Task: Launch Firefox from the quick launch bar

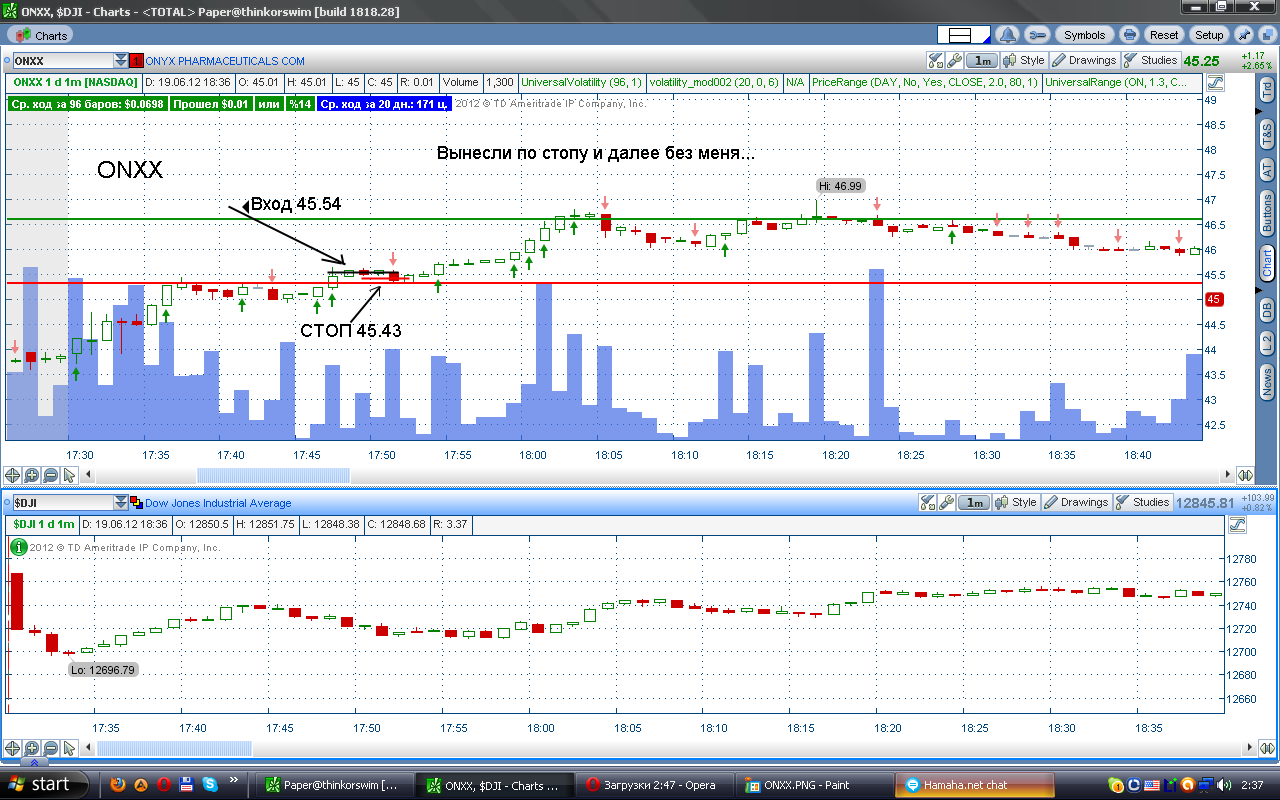Action: [x=118, y=784]
